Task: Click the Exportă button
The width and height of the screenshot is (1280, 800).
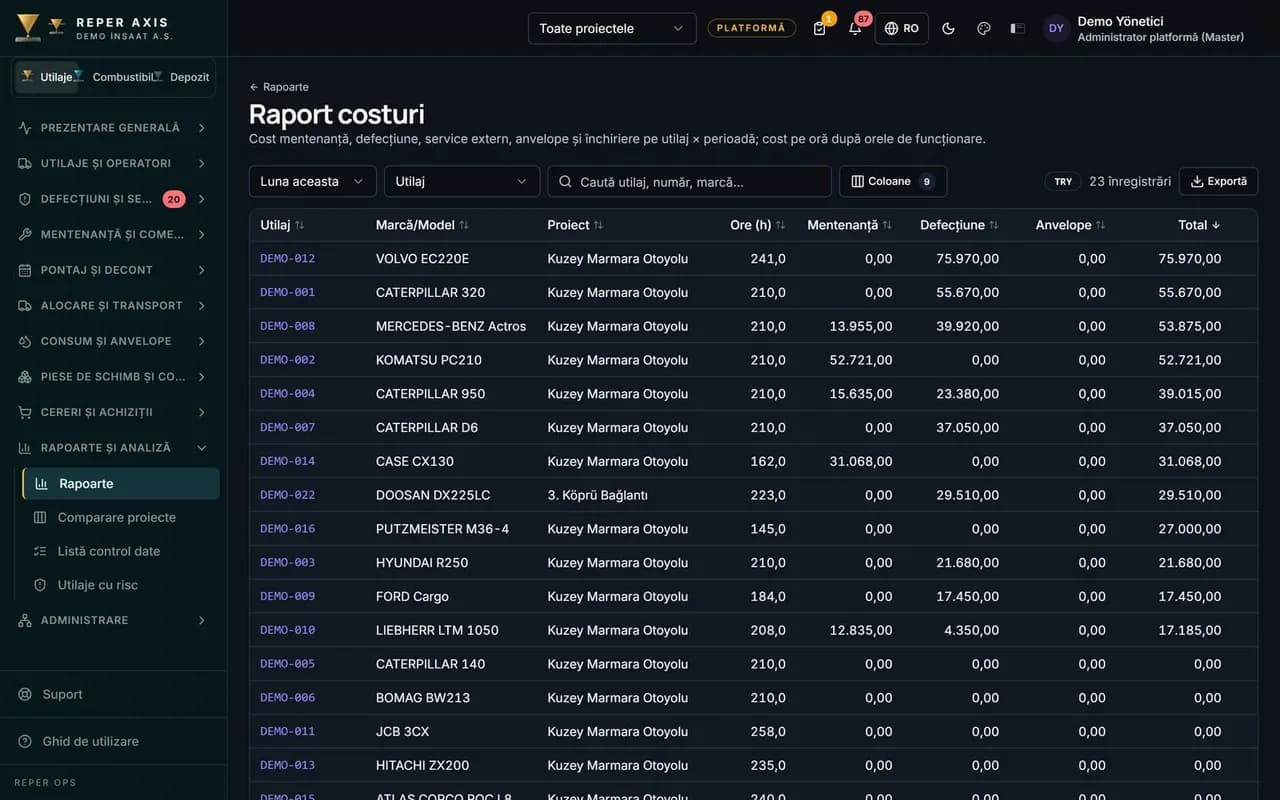Action: pos(1218,181)
